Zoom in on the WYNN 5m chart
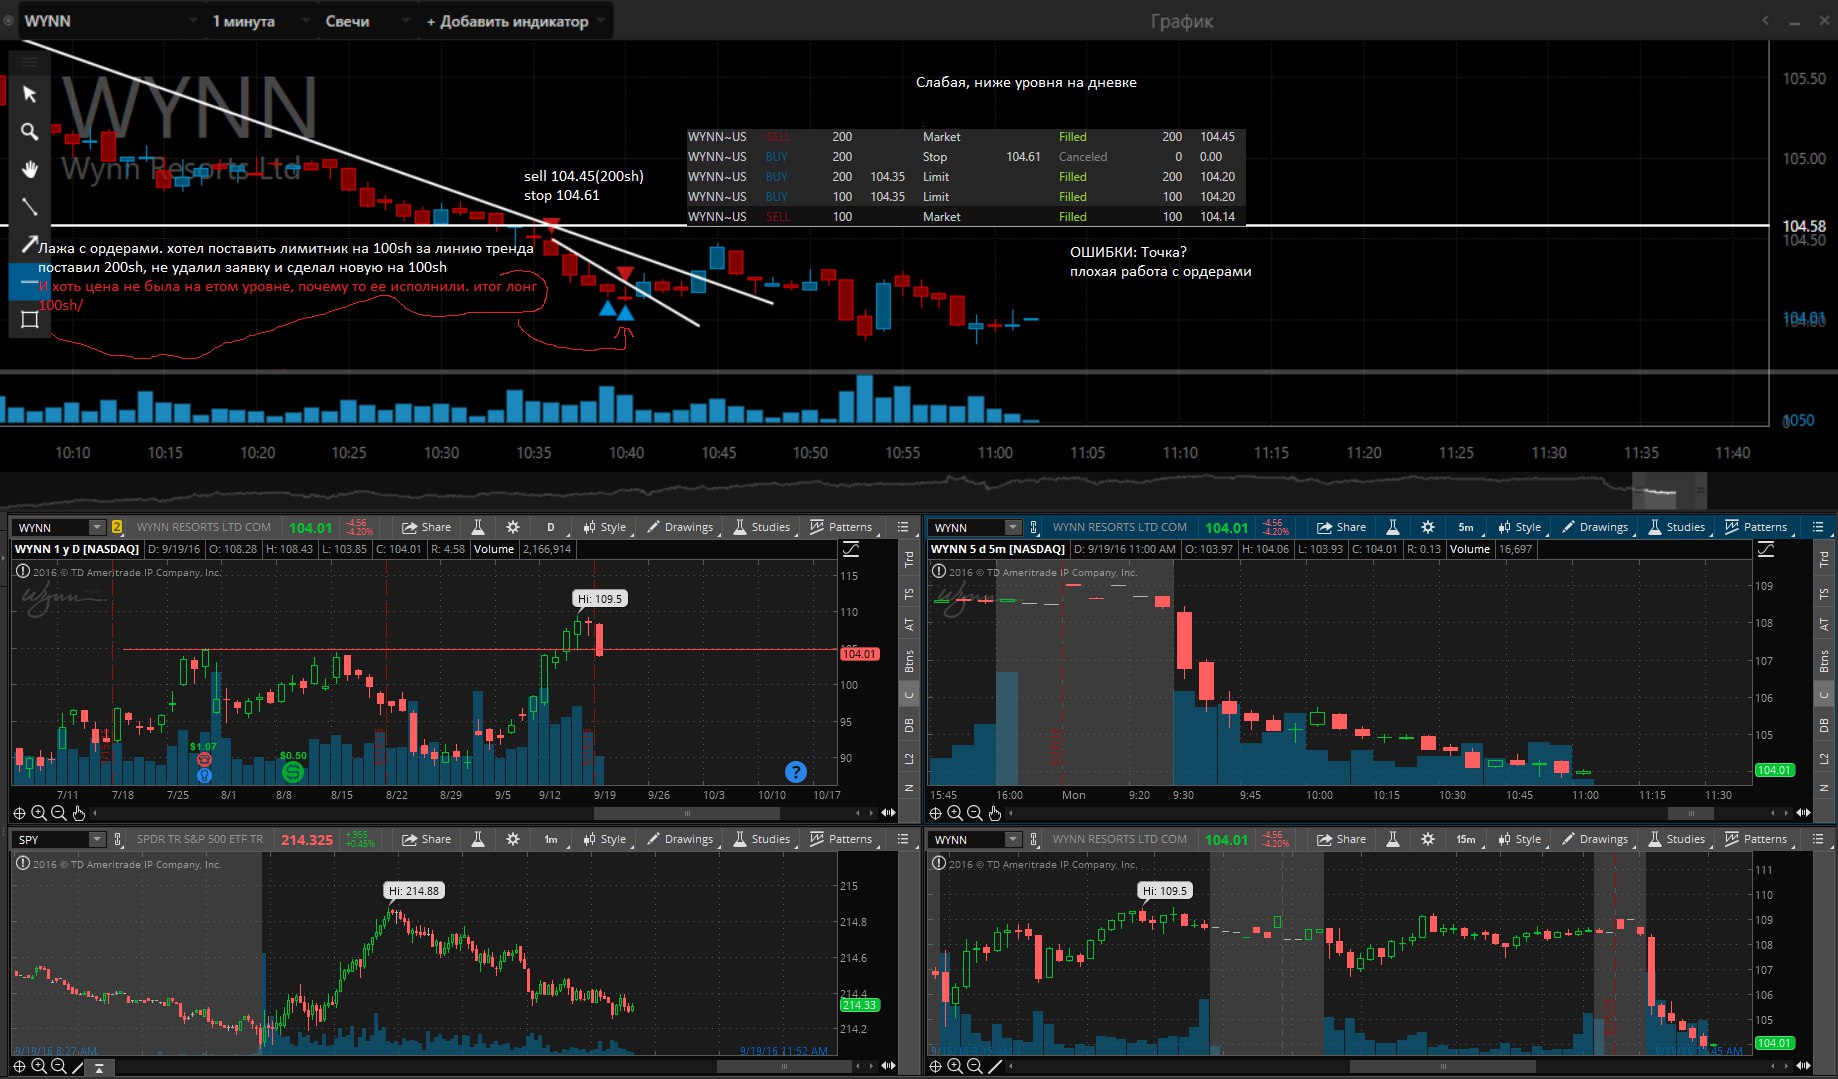This screenshot has height=1079, width=1838. click(955, 813)
